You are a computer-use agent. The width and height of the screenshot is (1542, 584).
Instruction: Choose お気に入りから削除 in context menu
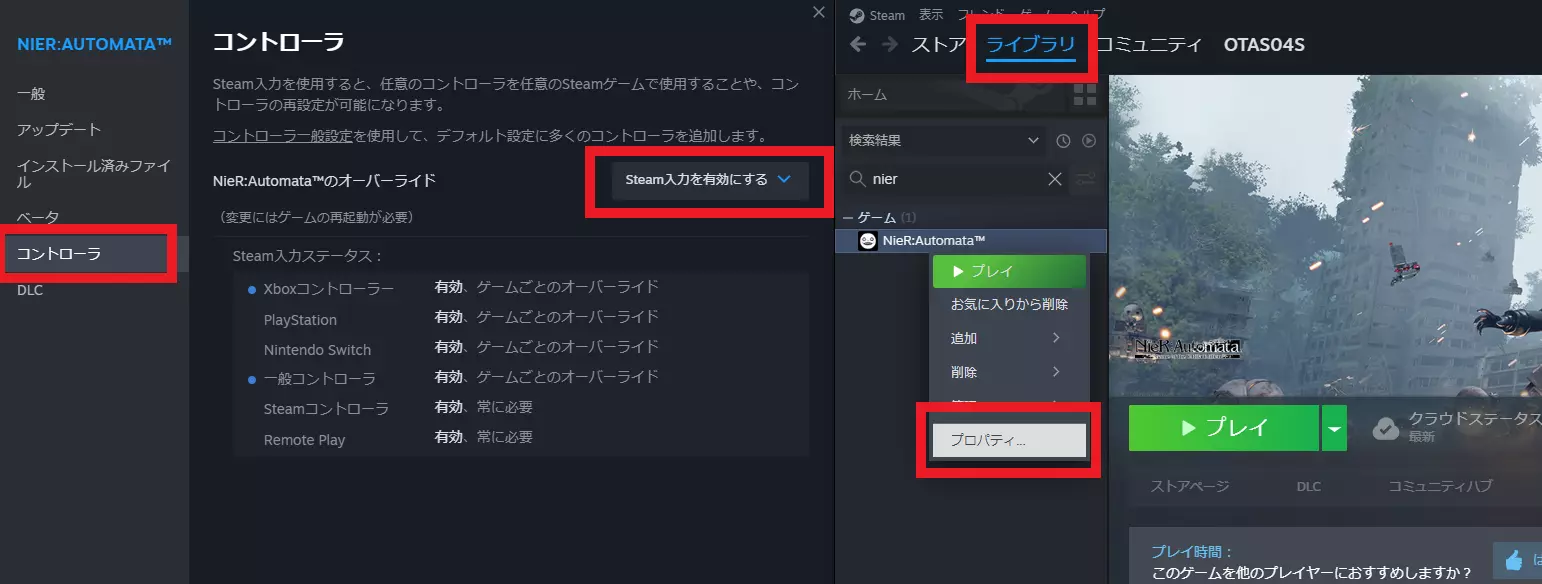[1009, 304]
